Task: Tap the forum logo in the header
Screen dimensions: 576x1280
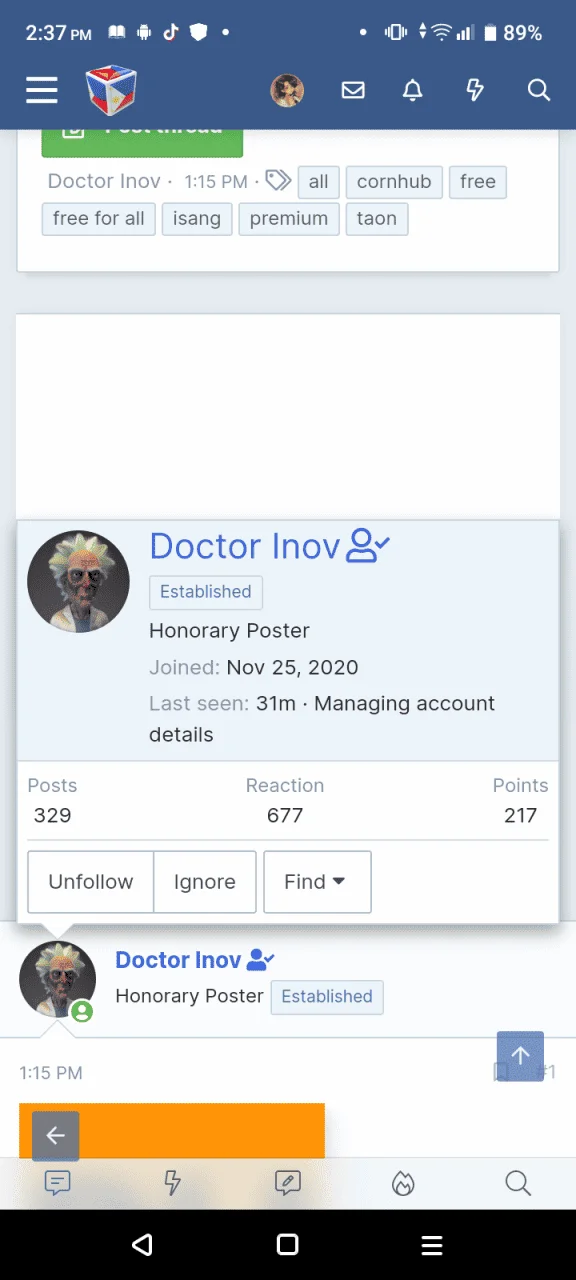Action: (111, 89)
